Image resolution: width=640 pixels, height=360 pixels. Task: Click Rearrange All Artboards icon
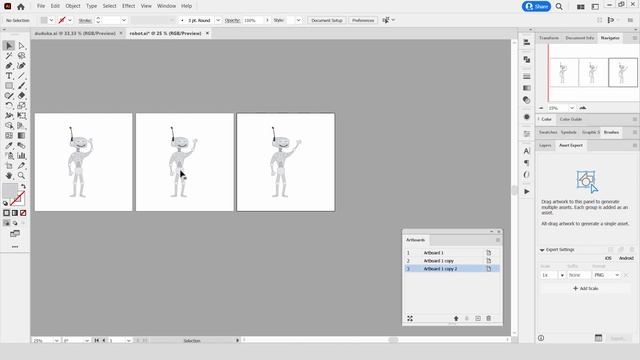click(x=410, y=318)
